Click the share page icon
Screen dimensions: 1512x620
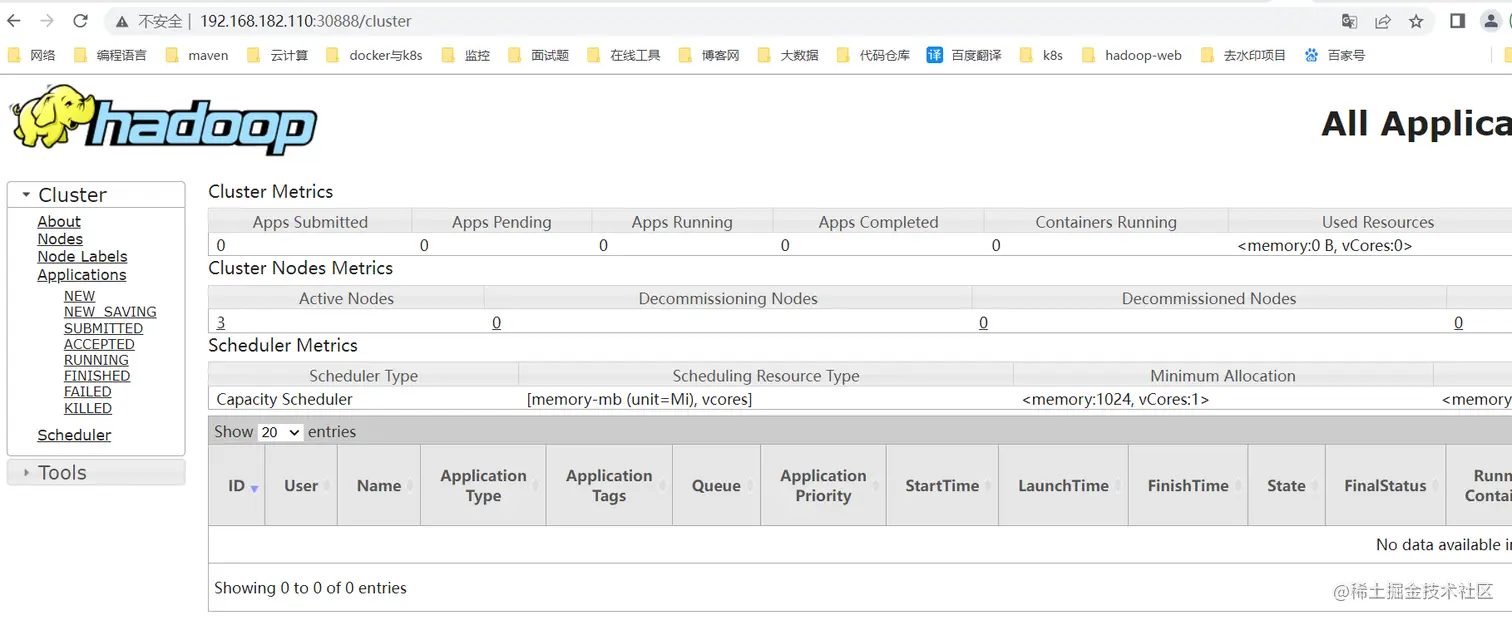(1383, 21)
